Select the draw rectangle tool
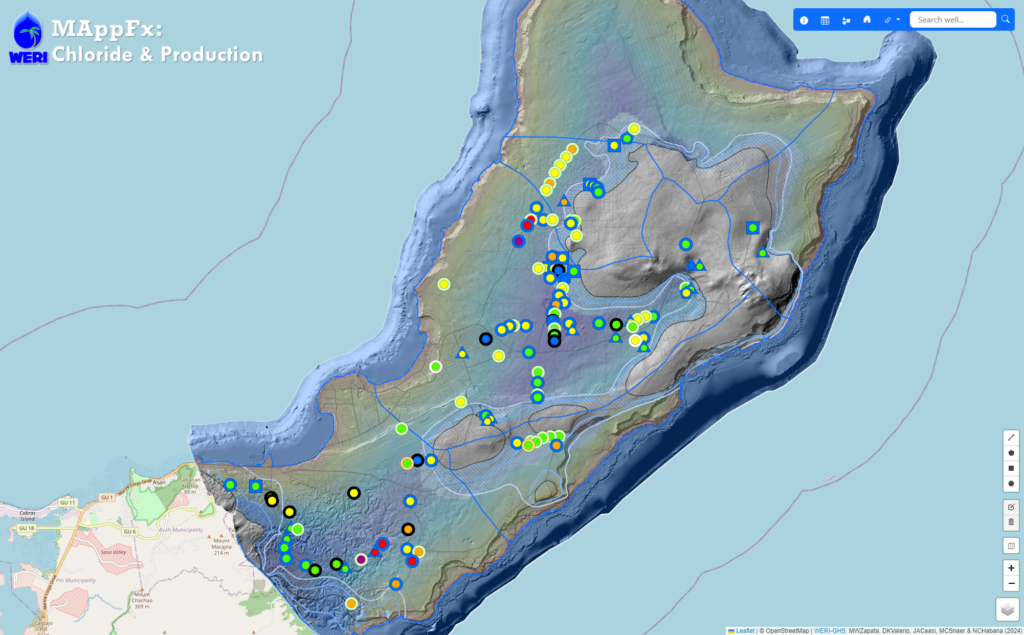The width and height of the screenshot is (1024, 635). coord(1011,468)
